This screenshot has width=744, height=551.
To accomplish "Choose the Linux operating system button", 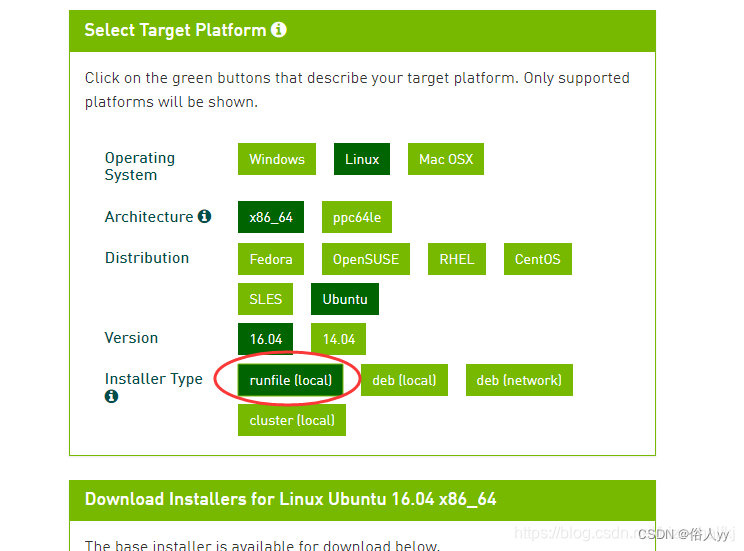I will [x=362, y=159].
